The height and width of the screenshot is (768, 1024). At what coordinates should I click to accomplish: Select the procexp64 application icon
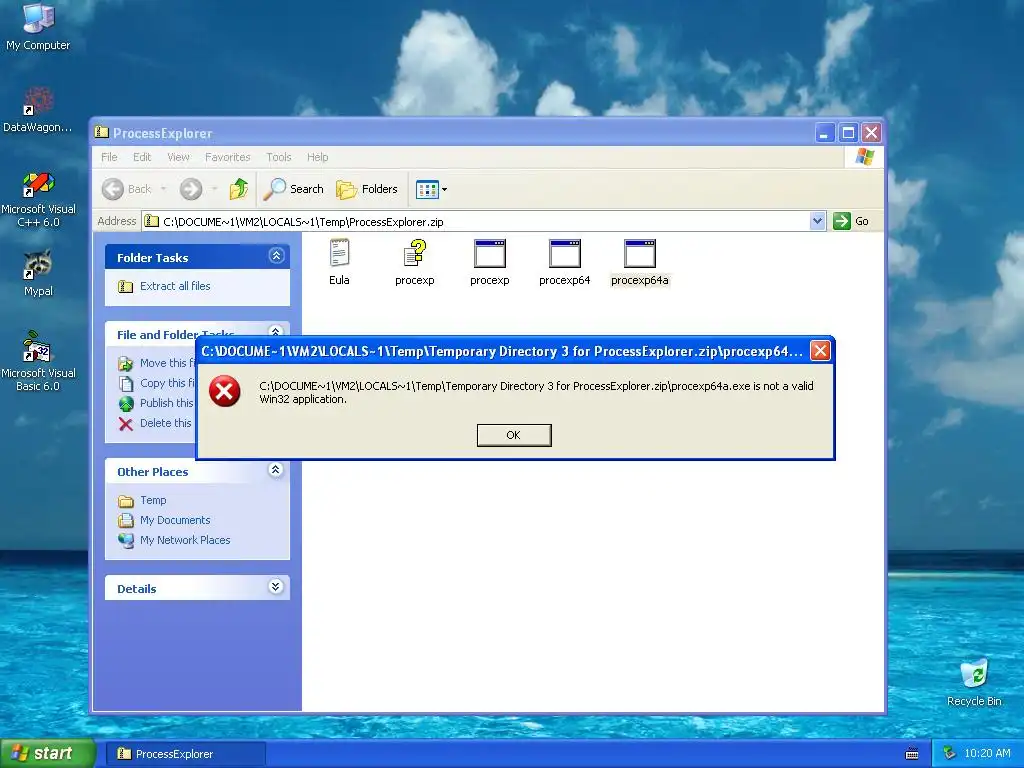tap(565, 262)
